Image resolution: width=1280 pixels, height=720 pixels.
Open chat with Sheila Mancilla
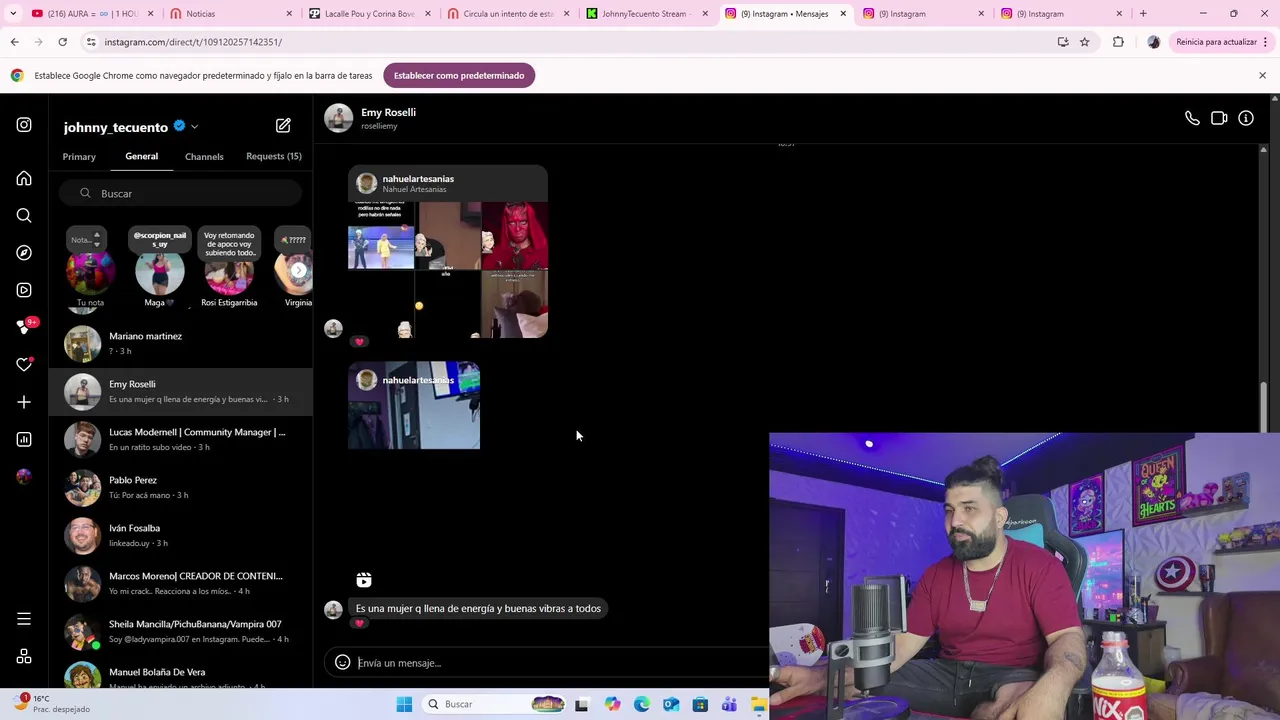pyautogui.click(x=180, y=632)
